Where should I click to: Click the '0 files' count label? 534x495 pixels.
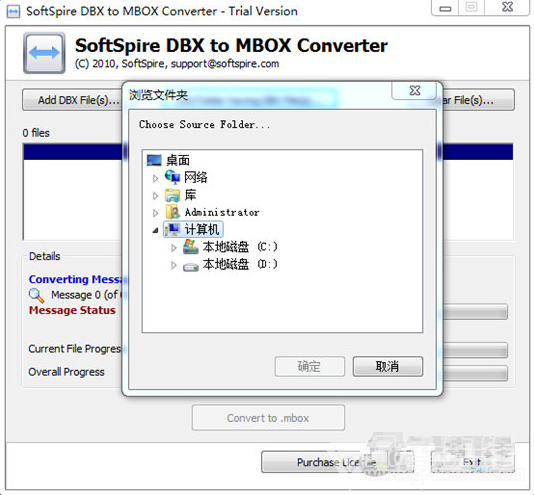[x=36, y=133]
